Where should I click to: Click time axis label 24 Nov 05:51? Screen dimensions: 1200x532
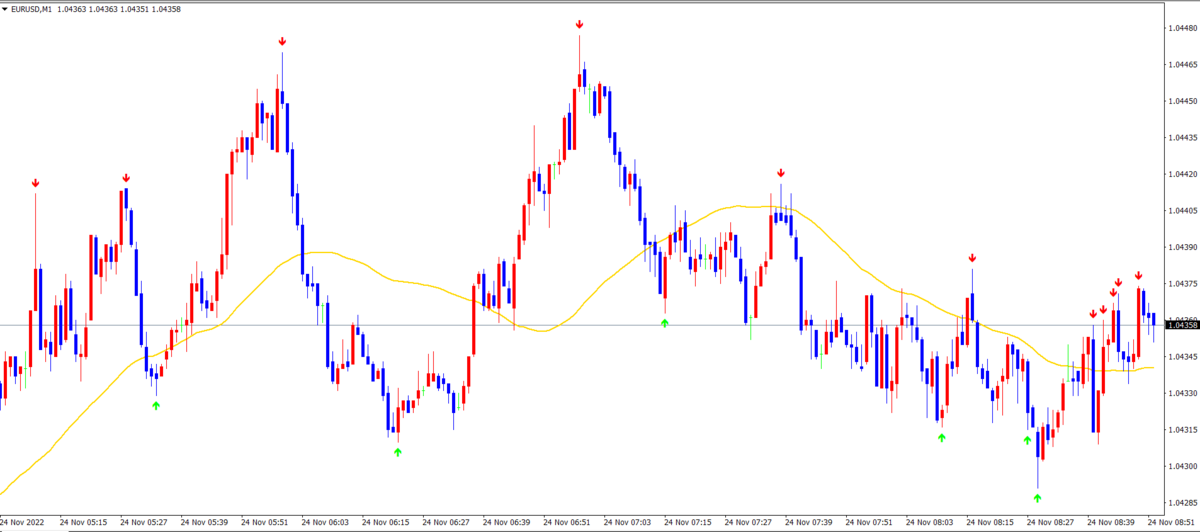[x=265, y=522]
